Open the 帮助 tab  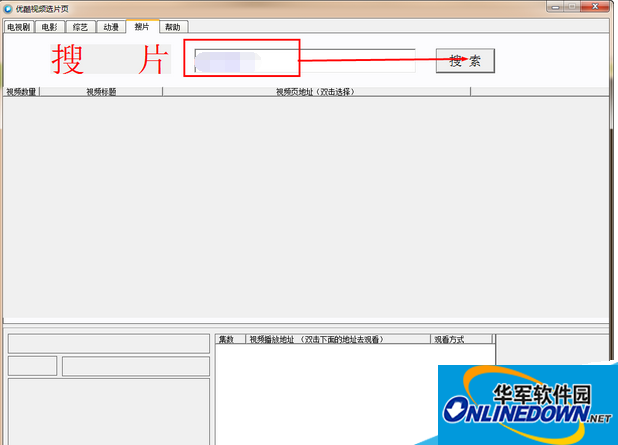click(173, 27)
